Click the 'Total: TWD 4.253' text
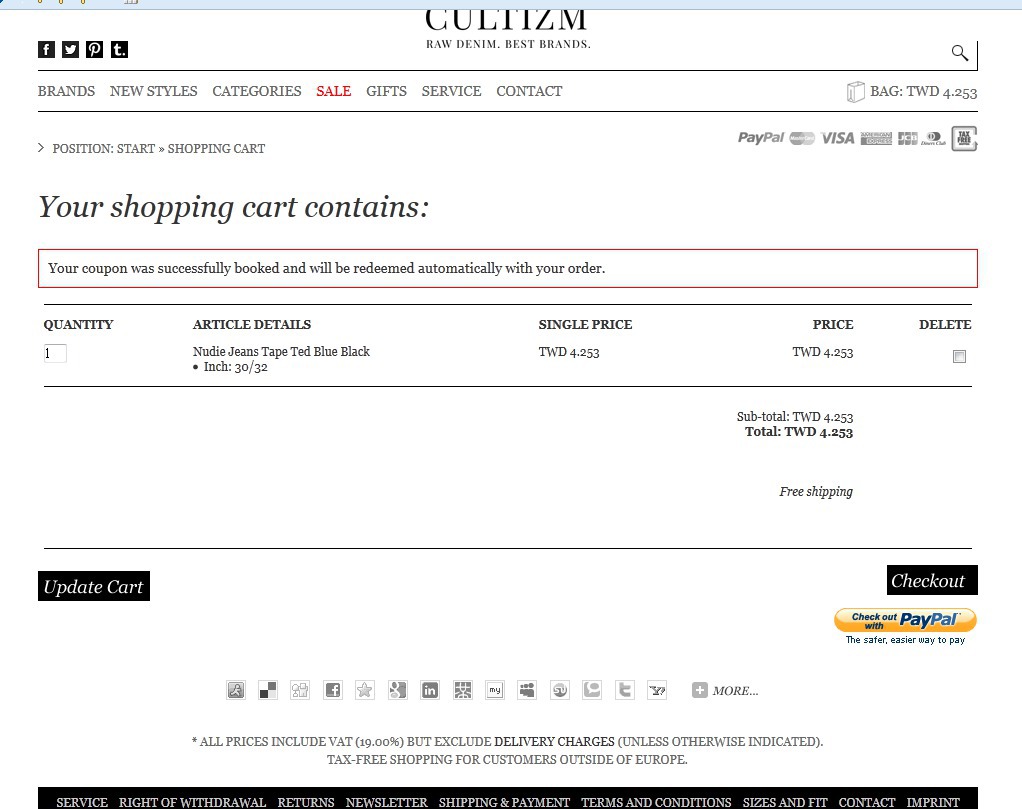Viewport: 1022px width, 809px height. [x=799, y=432]
